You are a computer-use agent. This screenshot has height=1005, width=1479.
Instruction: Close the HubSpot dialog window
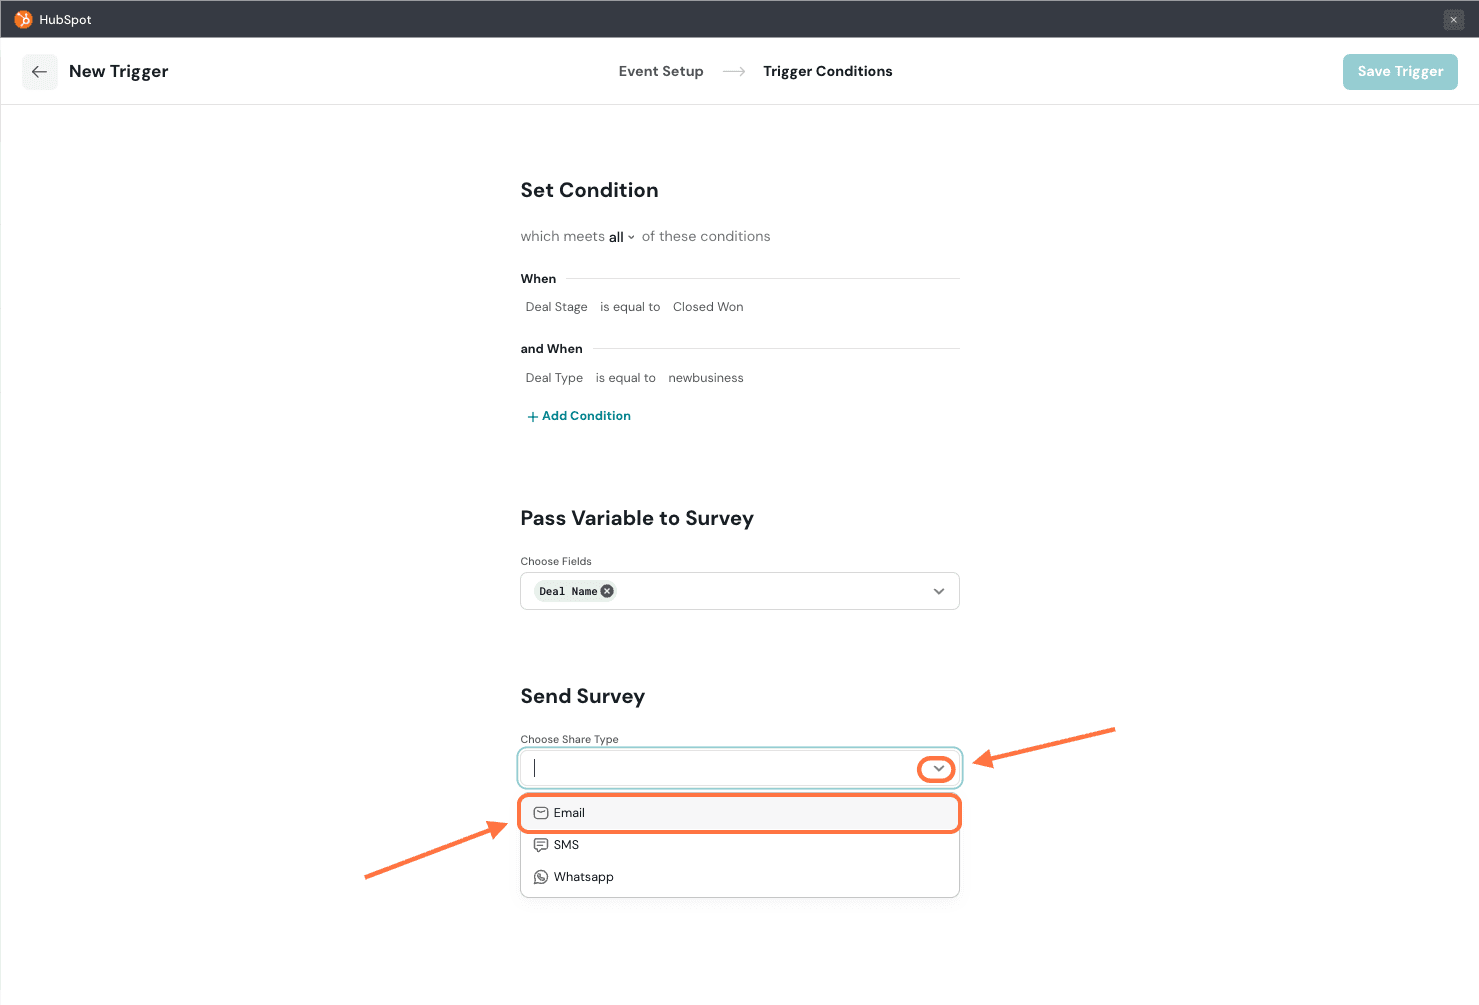(x=1453, y=20)
